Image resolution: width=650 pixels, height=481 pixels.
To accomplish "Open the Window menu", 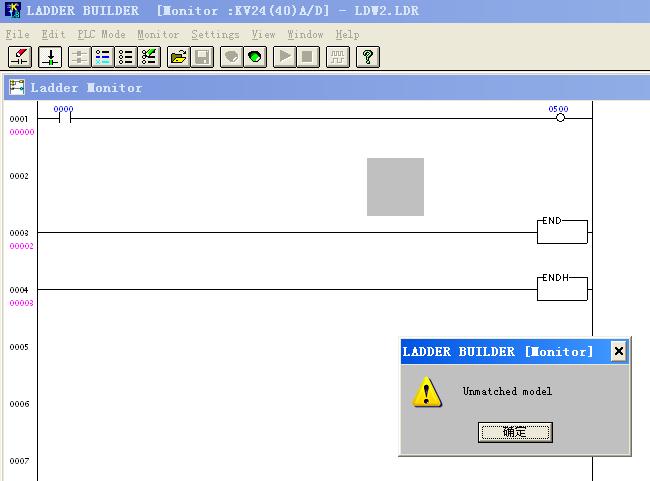I will click(305, 34).
